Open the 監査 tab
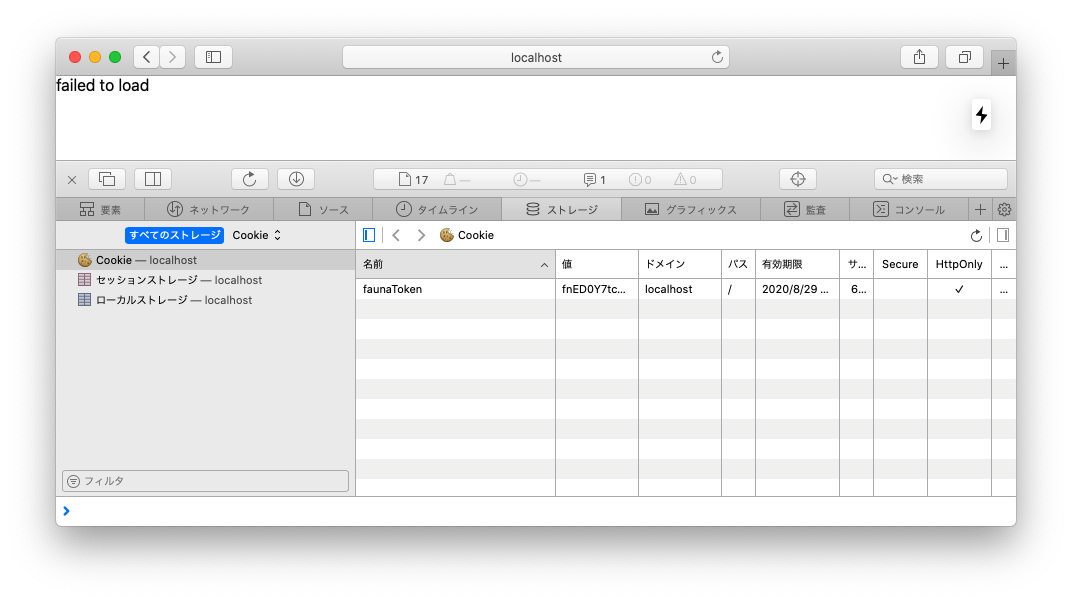Image resolution: width=1072 pixels, height=600 pixels. 805,210
